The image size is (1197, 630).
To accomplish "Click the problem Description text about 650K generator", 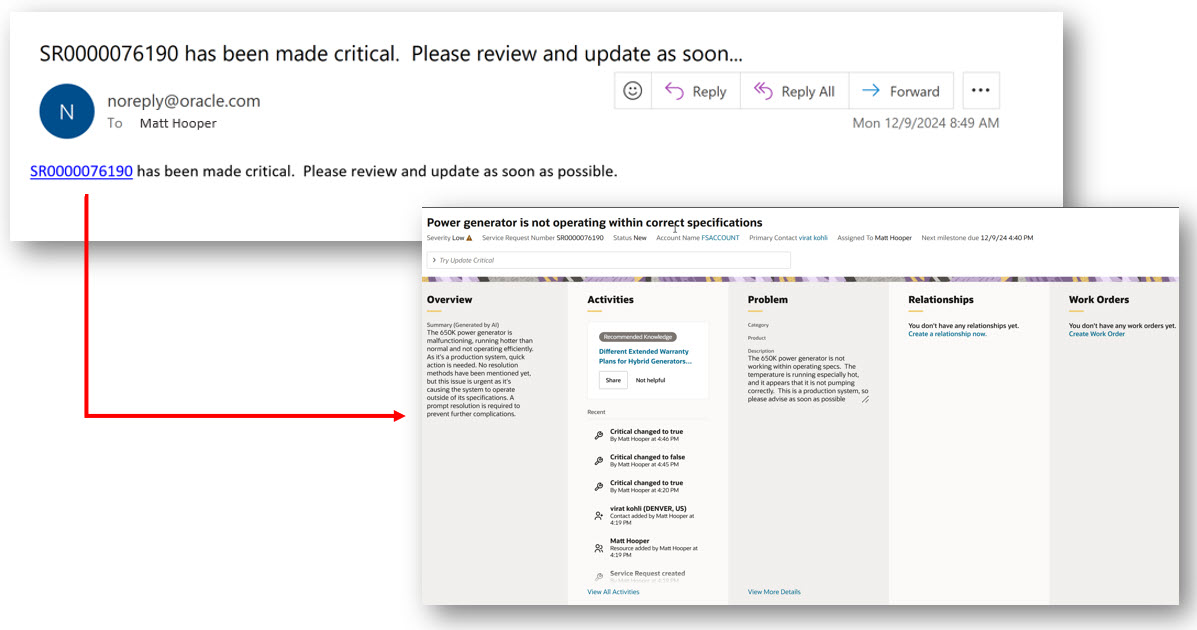I will [808, 379].
